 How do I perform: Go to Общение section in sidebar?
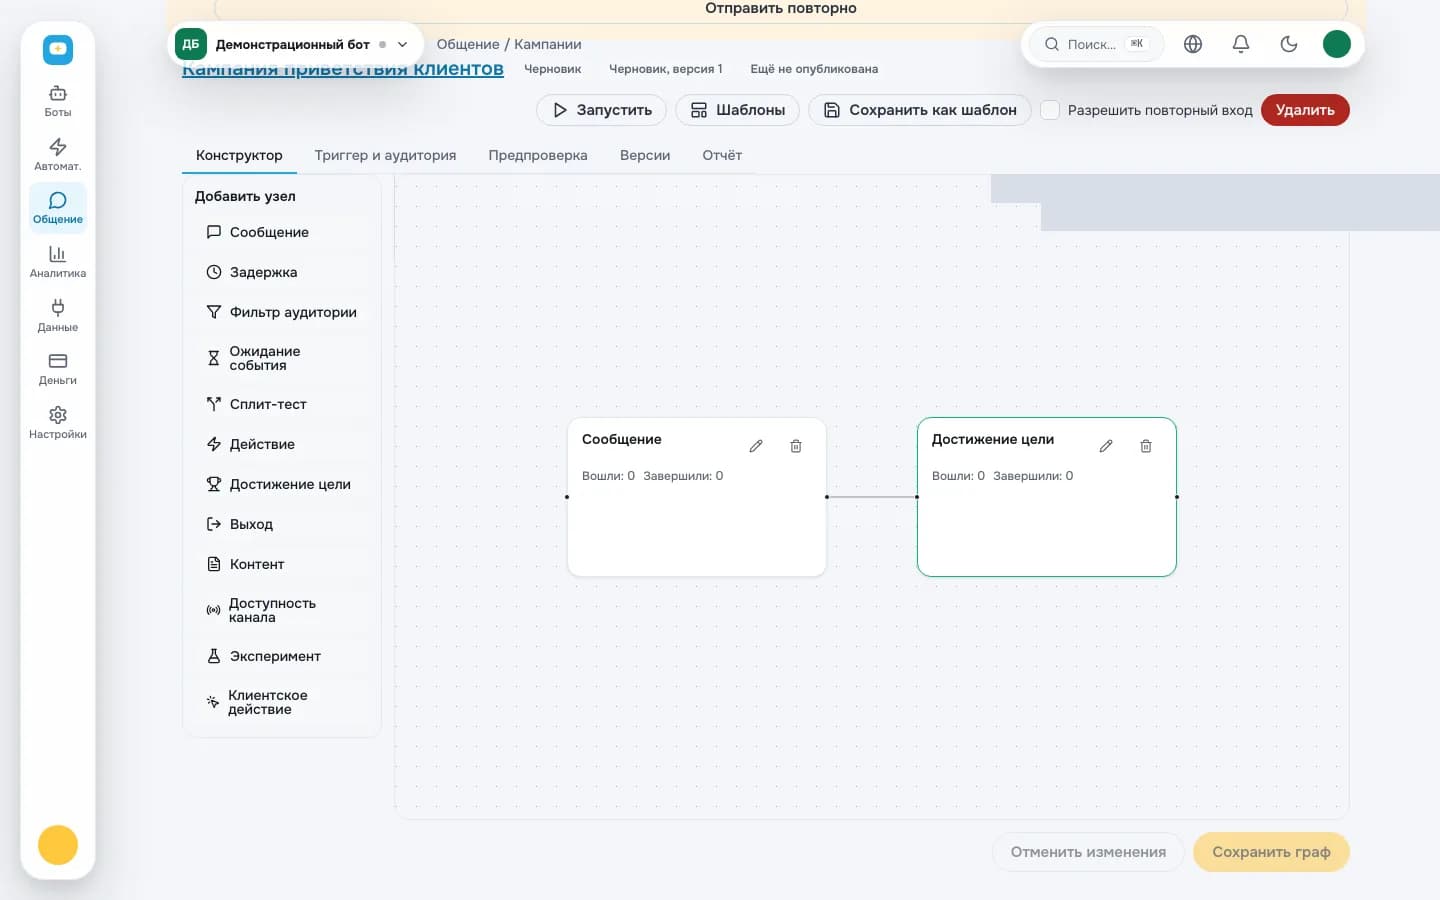(58, 208)
